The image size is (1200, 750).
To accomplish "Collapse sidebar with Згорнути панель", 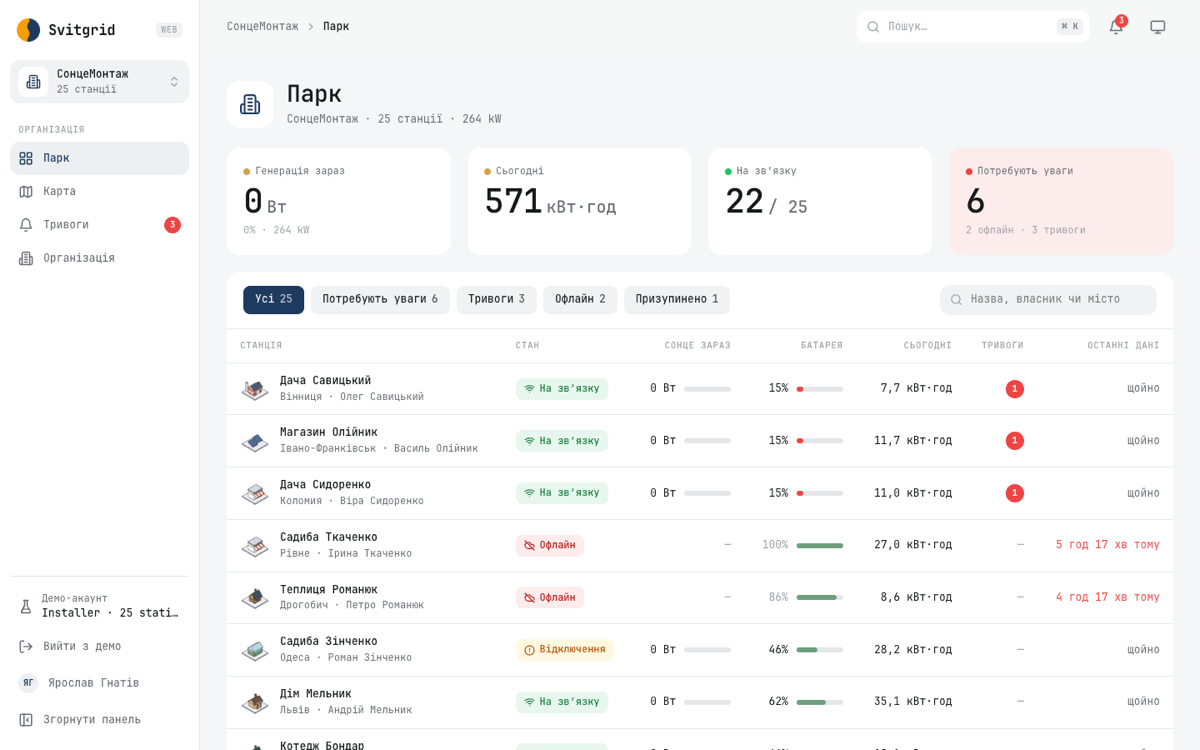I will (x=100, y=720).
